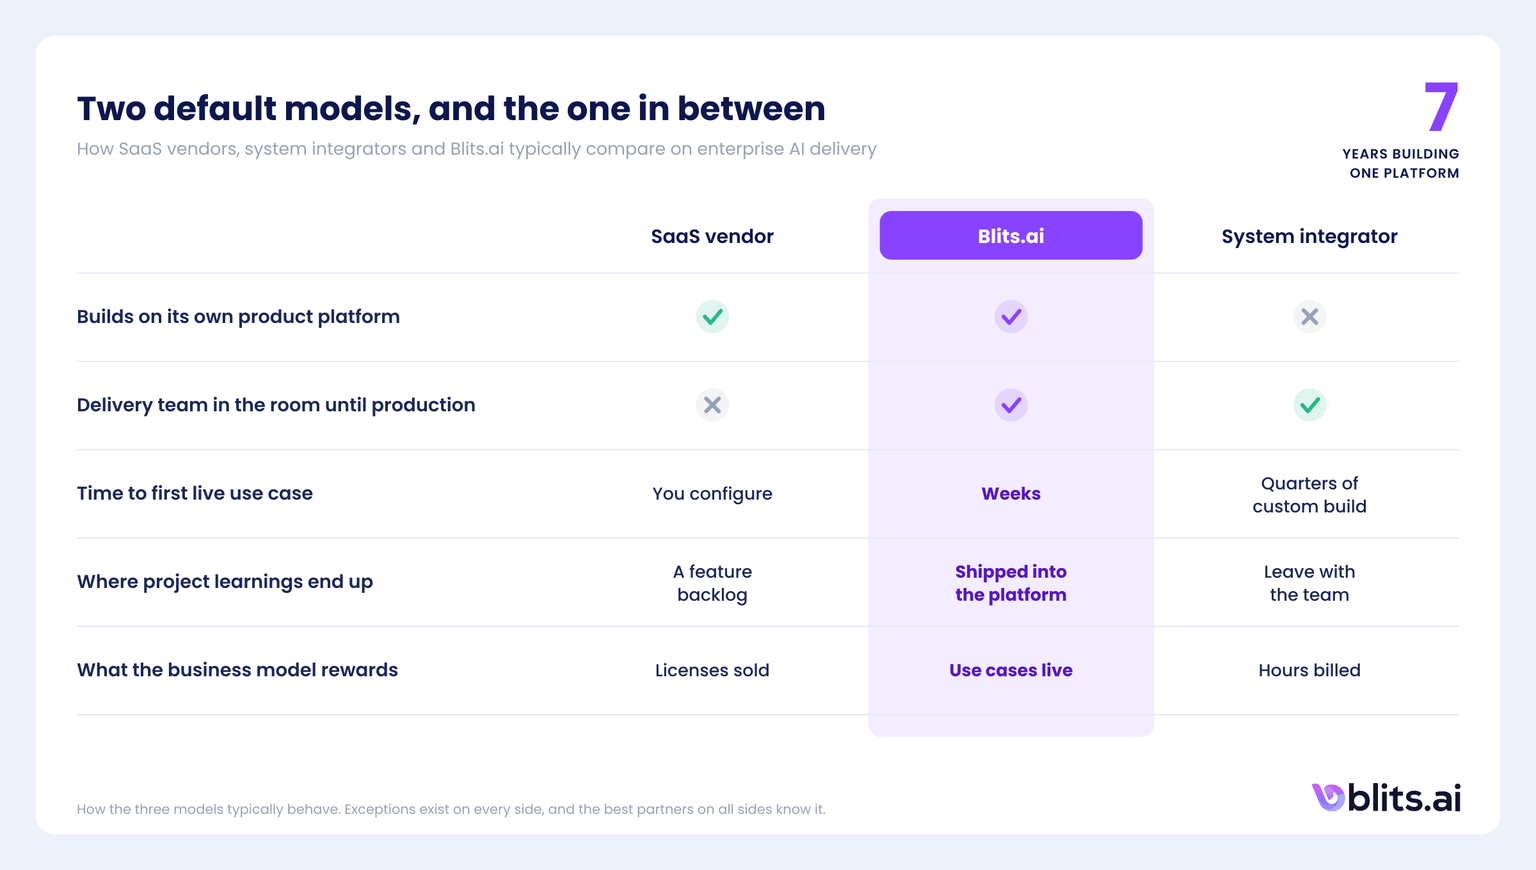Click purple checkmark for Builds on own platform
Image resolution: width=1536 pixels, height=870 pixels.
click(x=1011, y=317)
